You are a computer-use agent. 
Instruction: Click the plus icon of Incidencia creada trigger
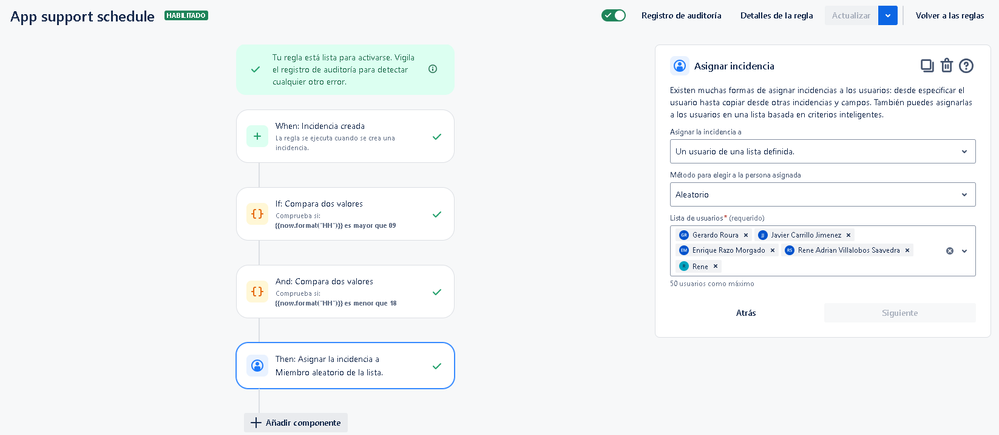tap(257, 136)
